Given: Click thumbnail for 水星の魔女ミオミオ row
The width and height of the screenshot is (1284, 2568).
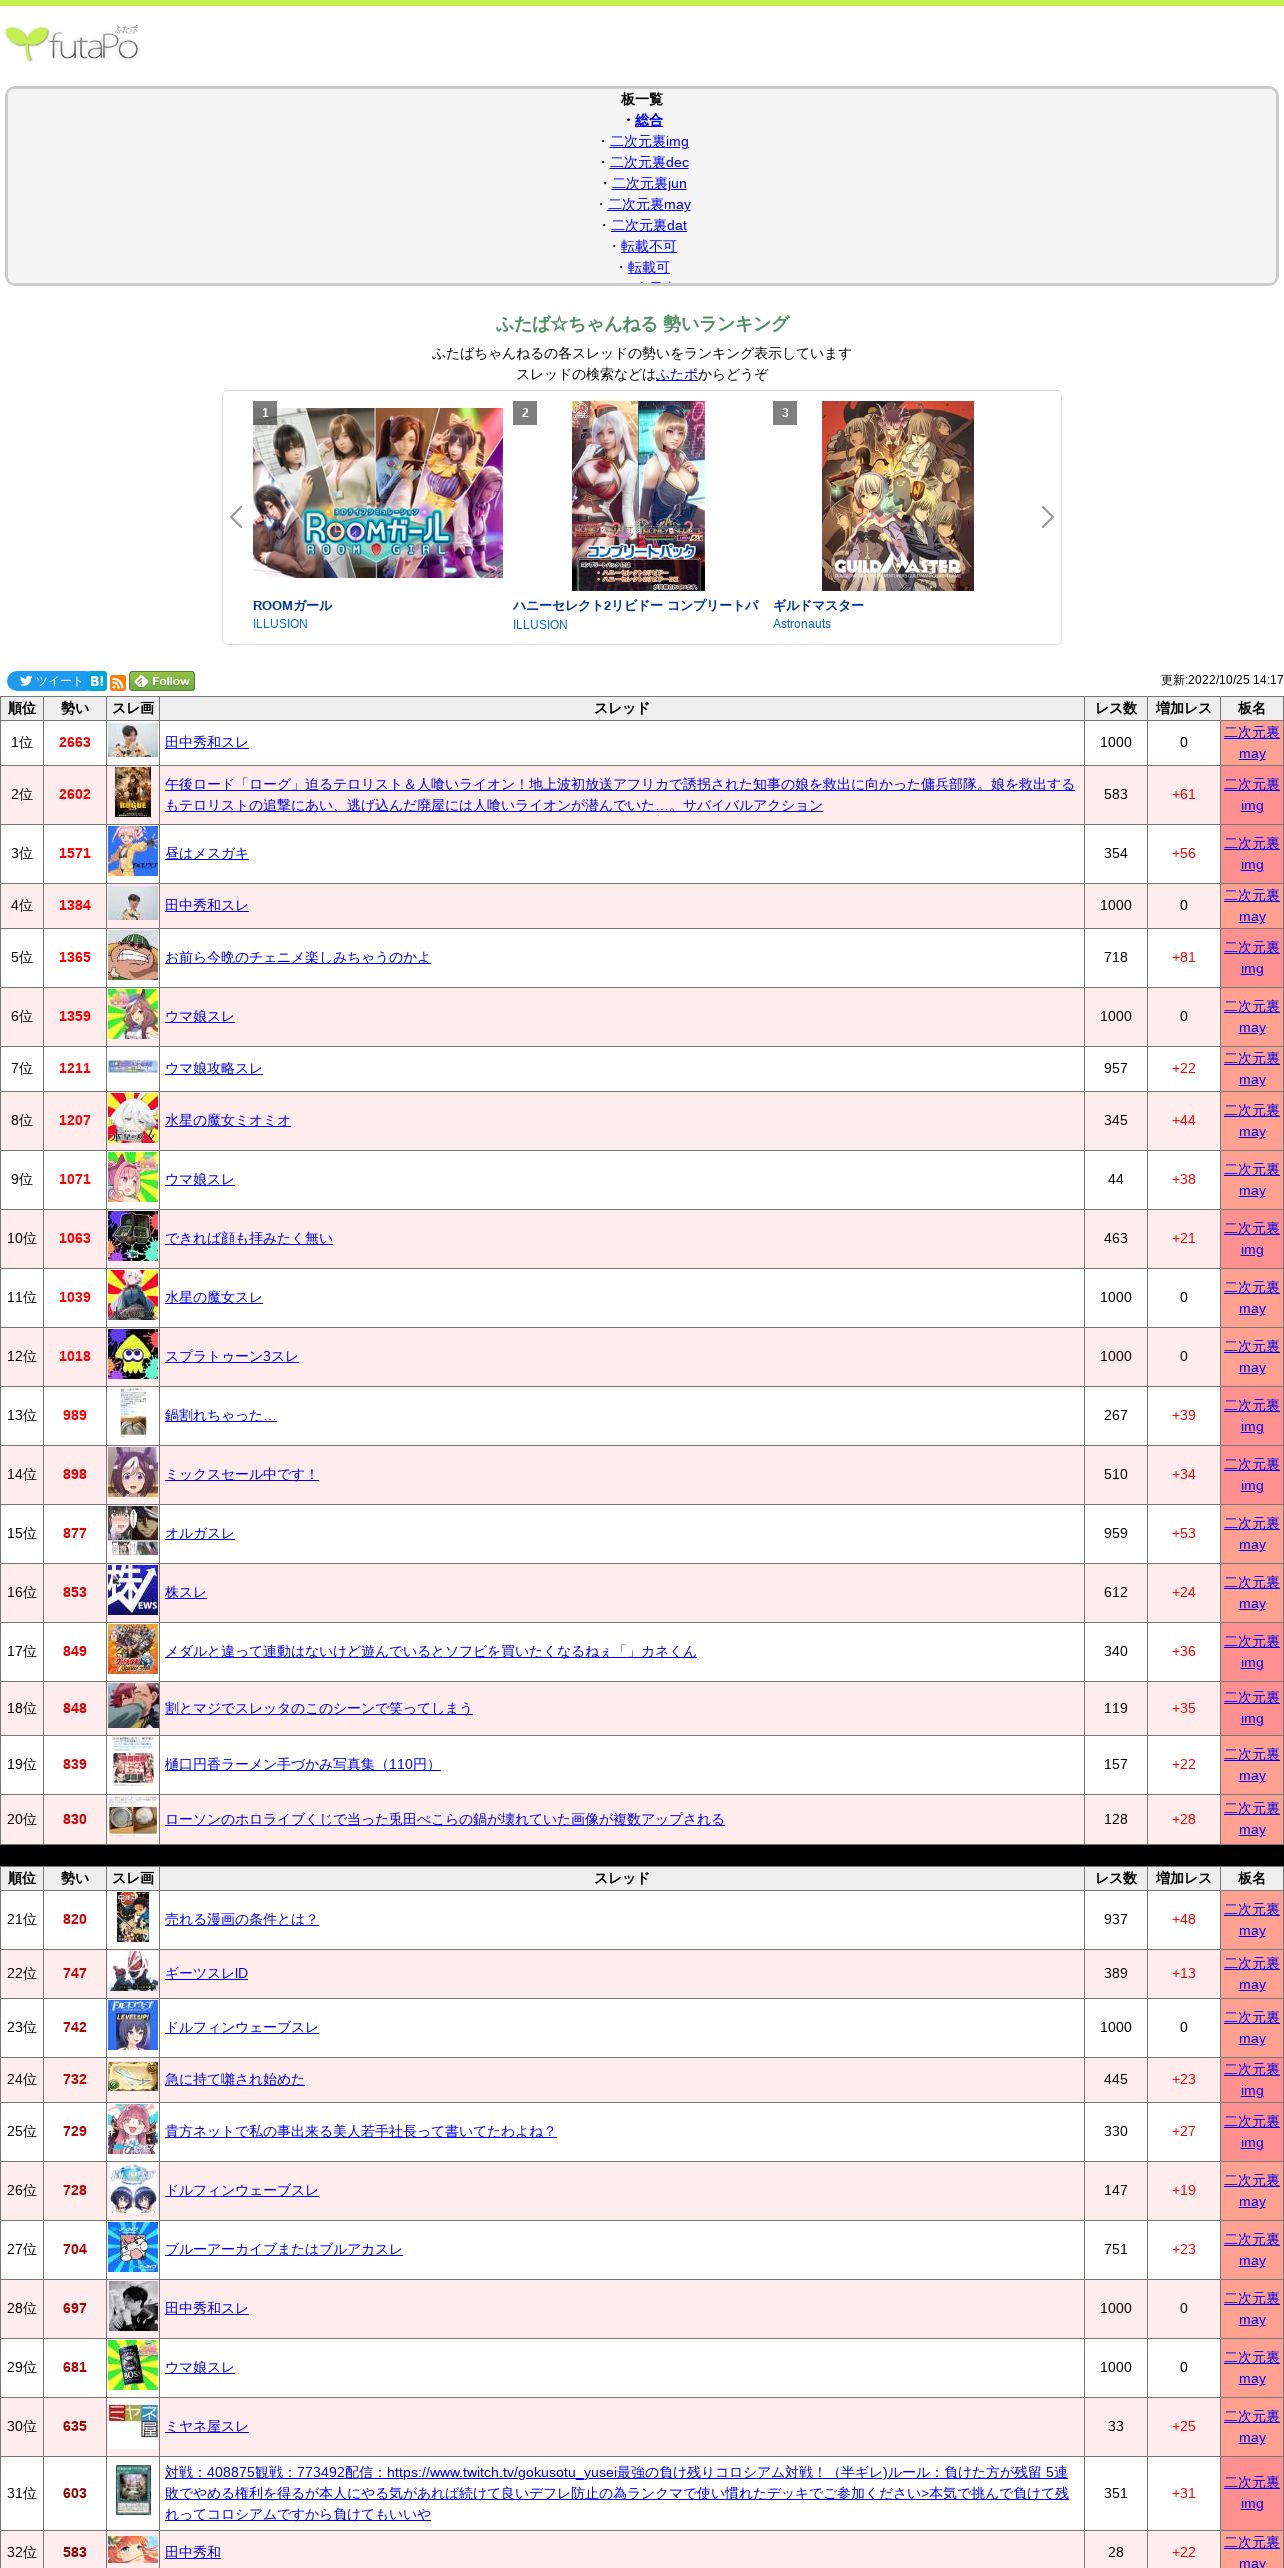Looking at the screenshot, I should click(x=133, y=1120).
